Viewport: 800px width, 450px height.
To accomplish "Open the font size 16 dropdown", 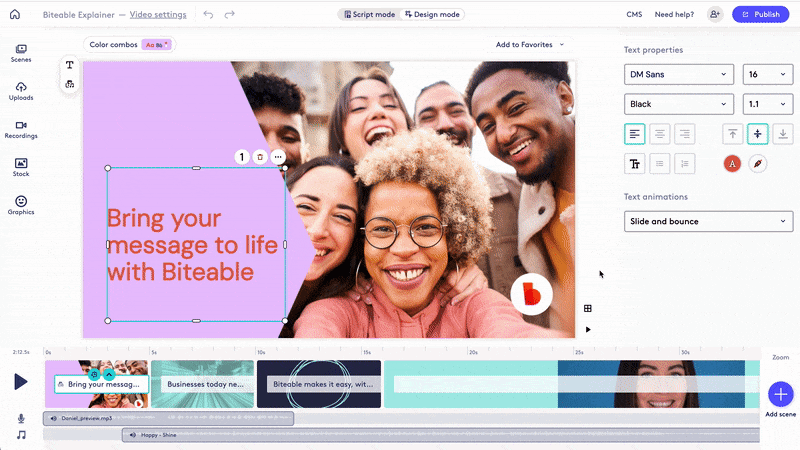I will pos(768,74).
